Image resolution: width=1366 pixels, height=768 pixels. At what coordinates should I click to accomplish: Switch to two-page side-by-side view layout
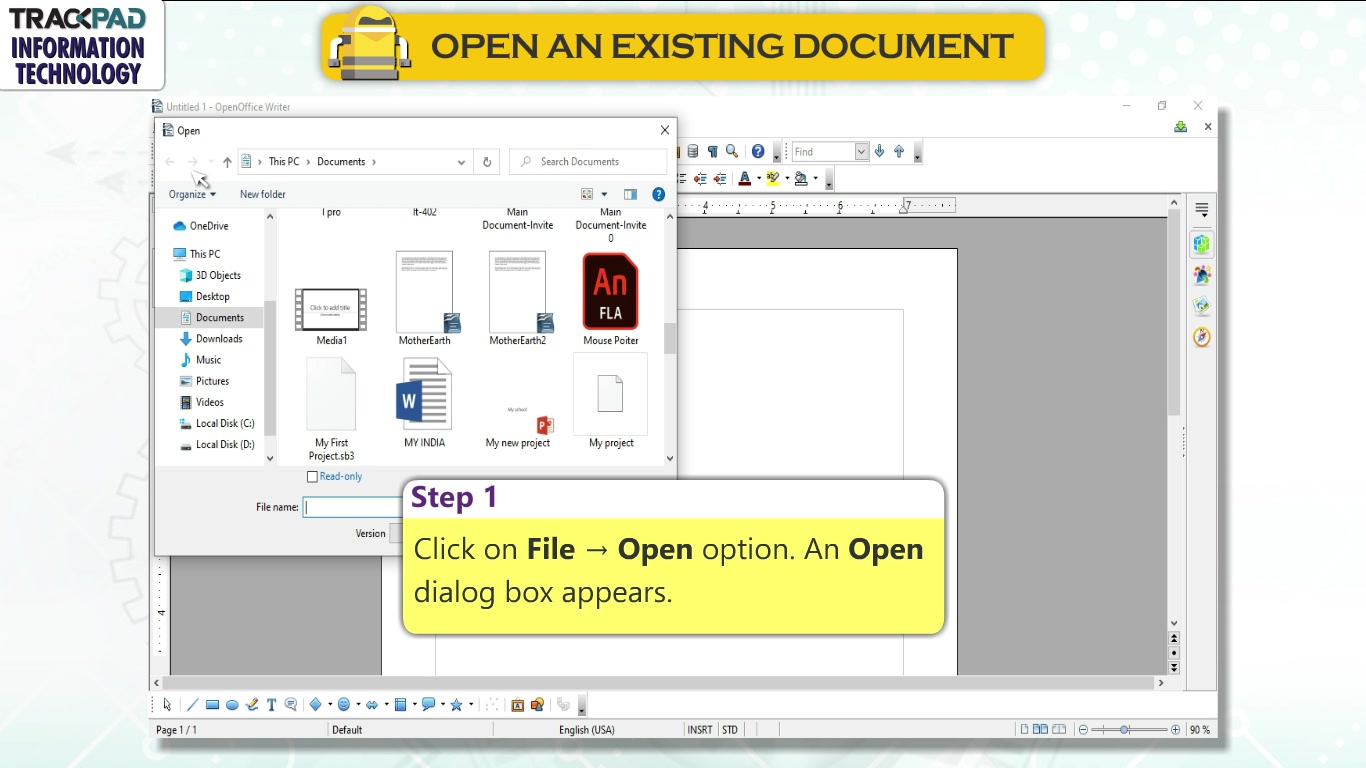(1040, 730)
